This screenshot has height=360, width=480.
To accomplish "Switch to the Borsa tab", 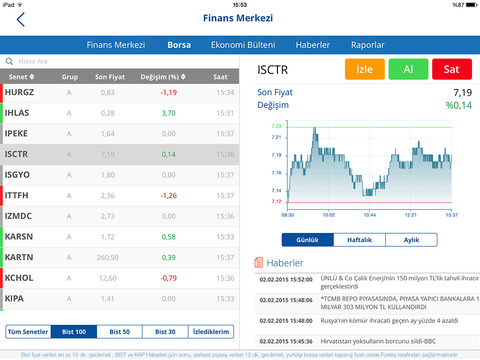I will [x=179, y=45].
